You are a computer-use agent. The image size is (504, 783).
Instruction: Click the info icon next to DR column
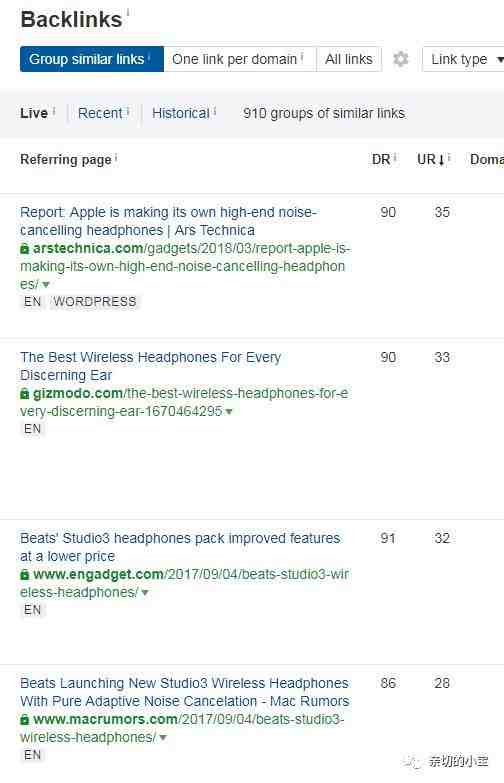[x=395, y=158]
